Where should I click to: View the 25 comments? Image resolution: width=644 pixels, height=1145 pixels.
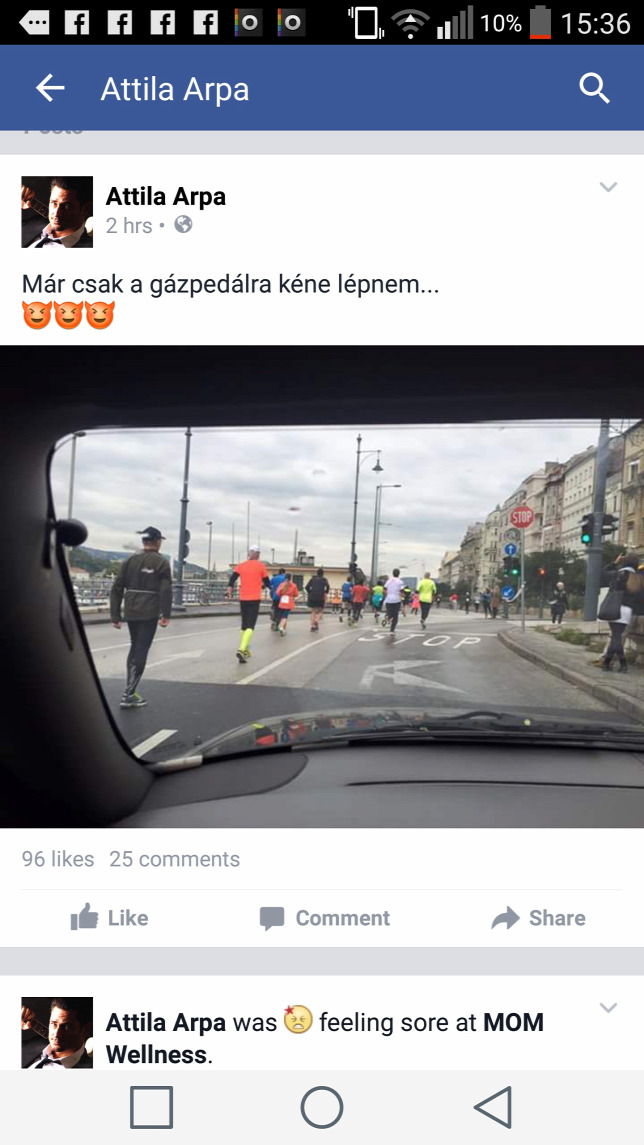(175, 859)
